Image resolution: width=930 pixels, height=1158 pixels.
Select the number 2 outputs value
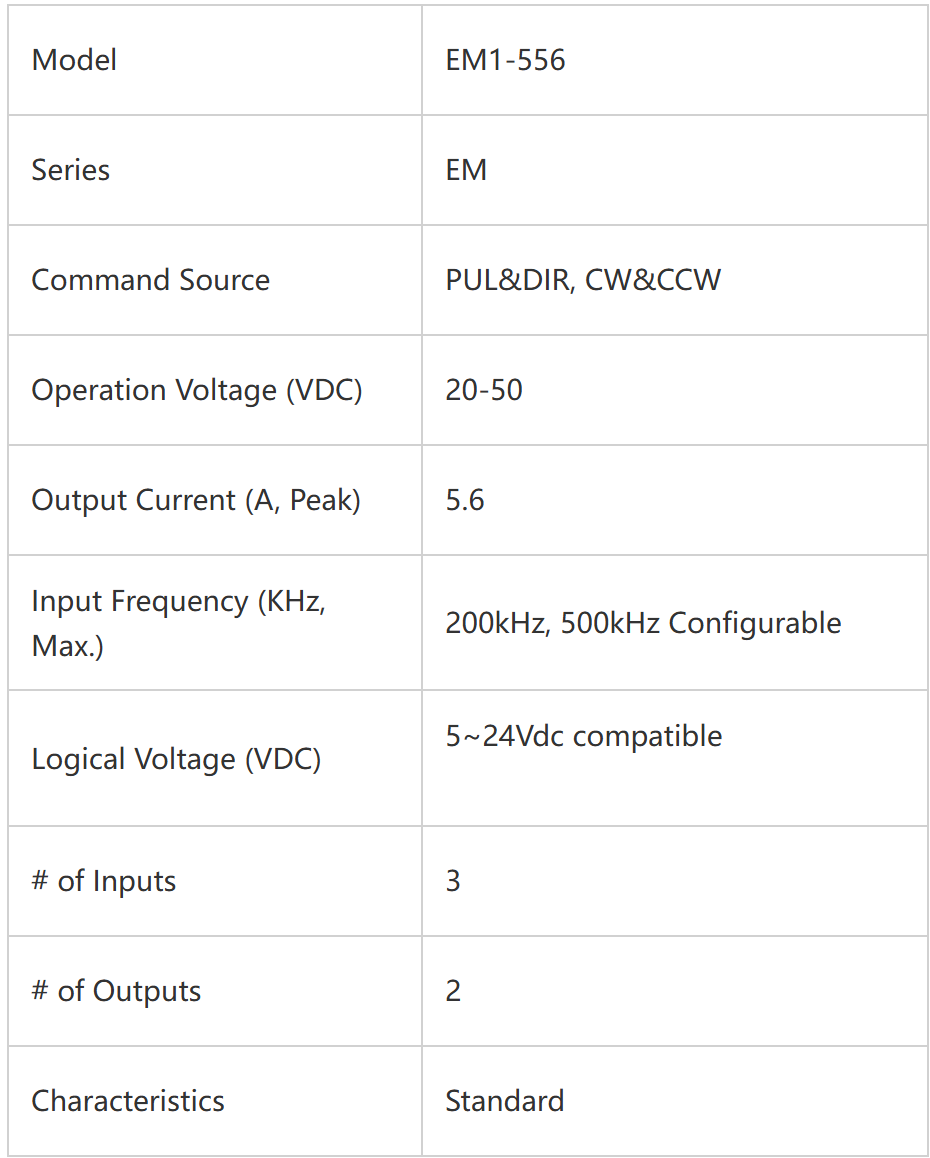(453, 991)
